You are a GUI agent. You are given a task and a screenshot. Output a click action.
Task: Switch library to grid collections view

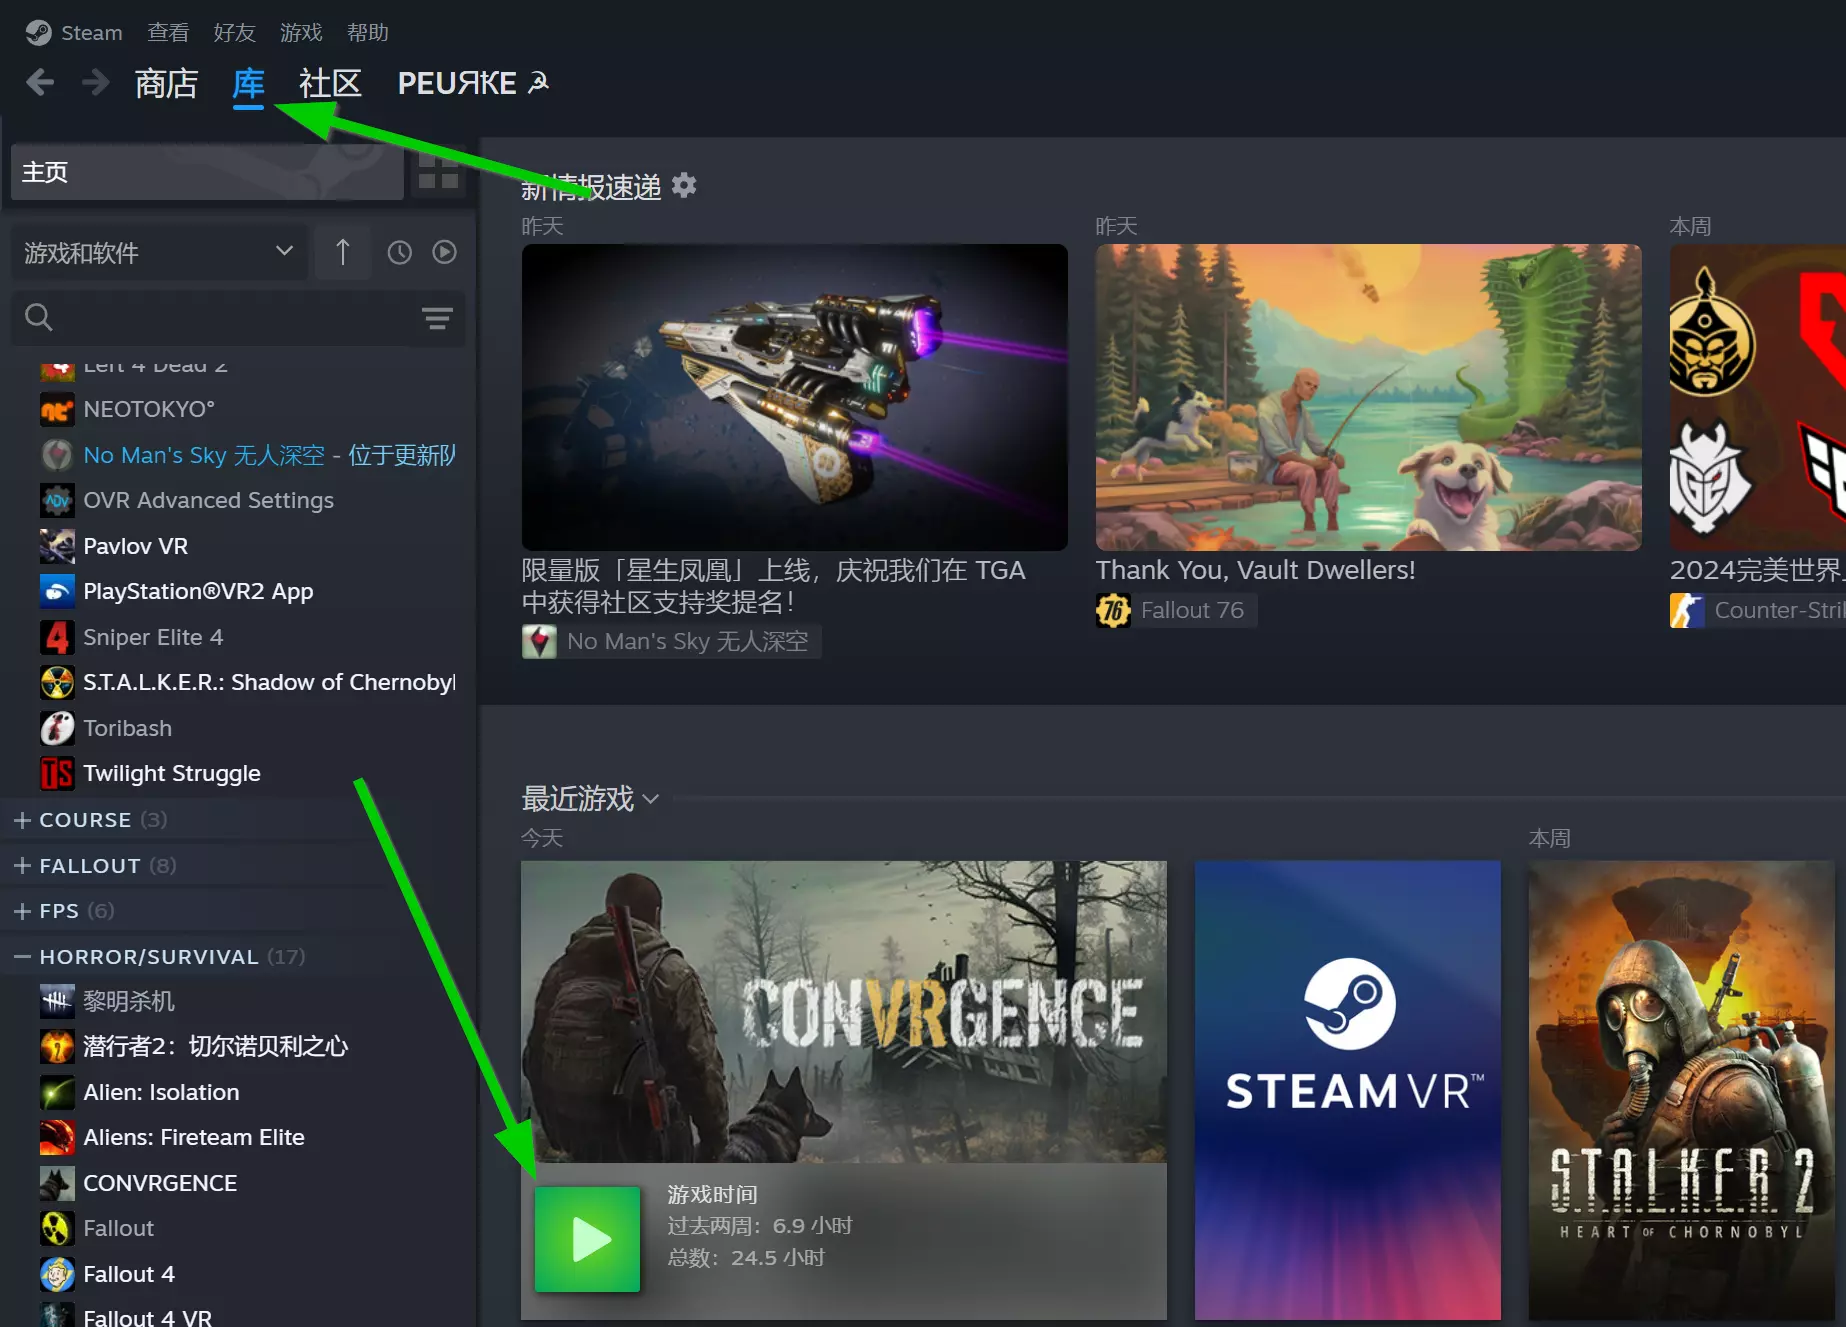pyautogui.click(x=438, y=171)
